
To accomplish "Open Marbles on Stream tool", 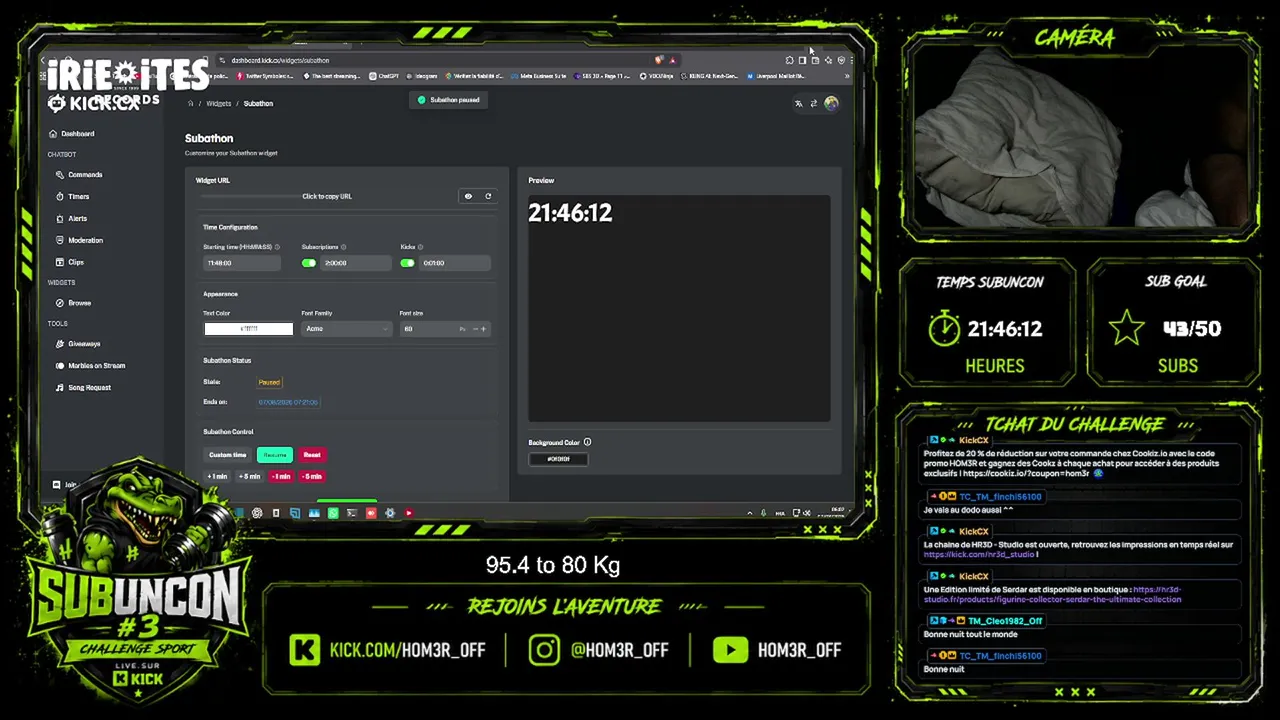I will (x=91, y=366).
